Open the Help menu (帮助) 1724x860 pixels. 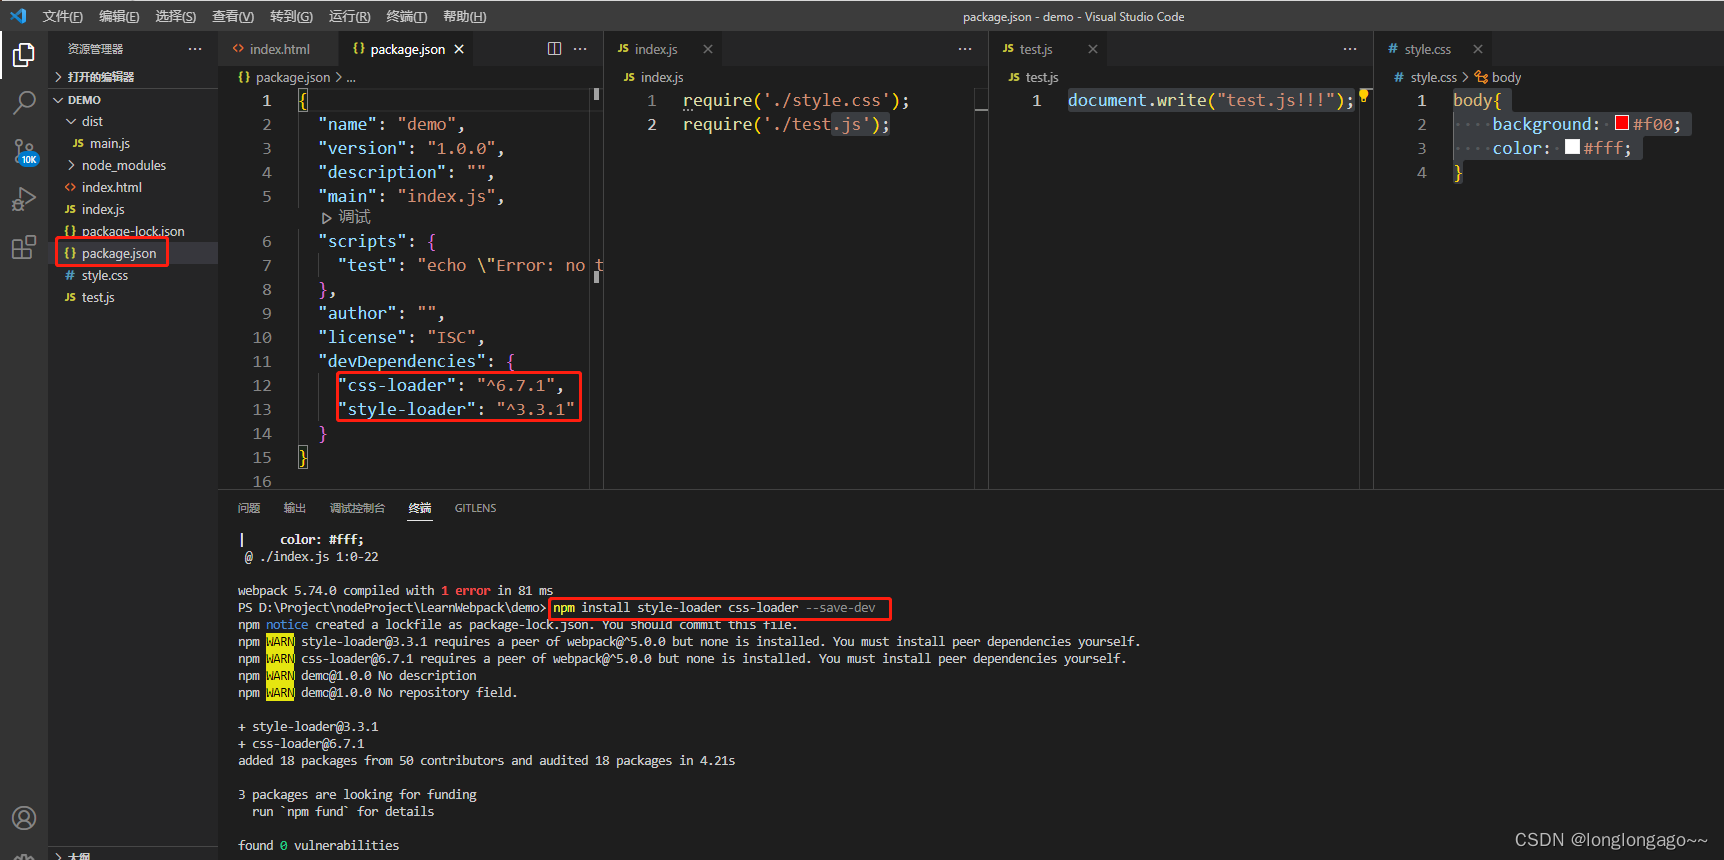click(x=465, y=16)
